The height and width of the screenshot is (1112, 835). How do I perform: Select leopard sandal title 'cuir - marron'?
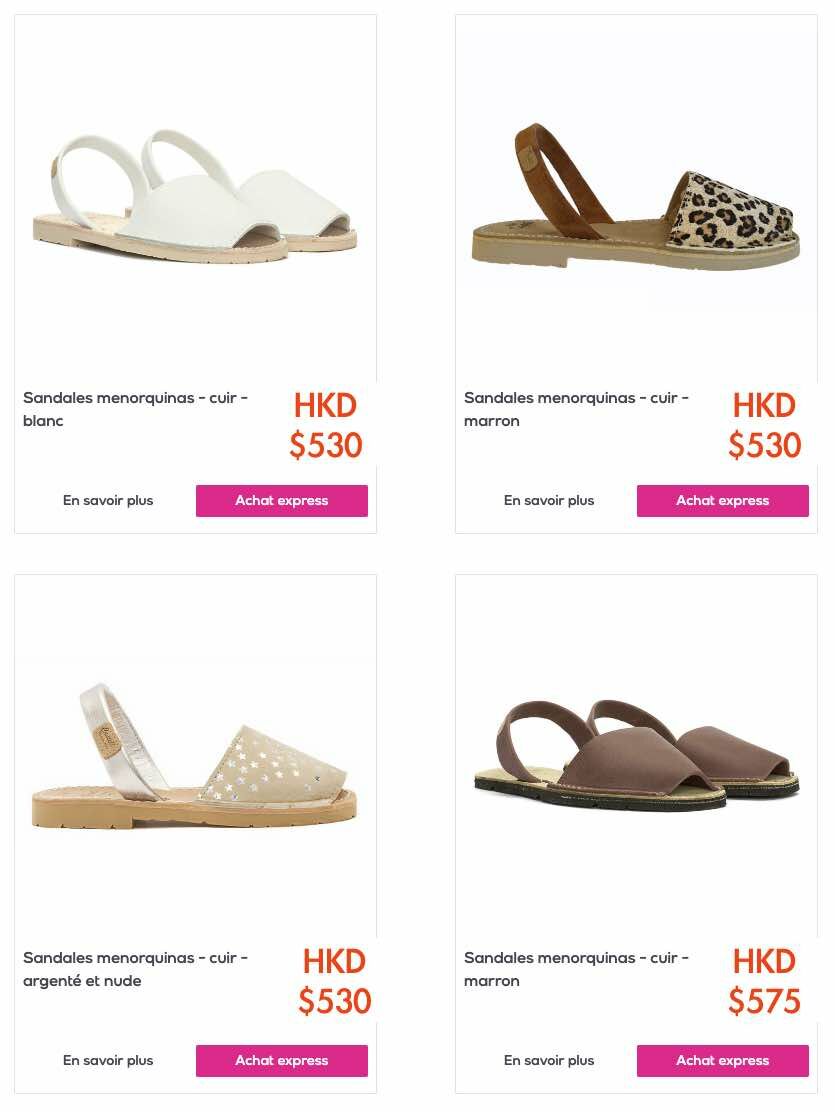(x=576, y=409)
